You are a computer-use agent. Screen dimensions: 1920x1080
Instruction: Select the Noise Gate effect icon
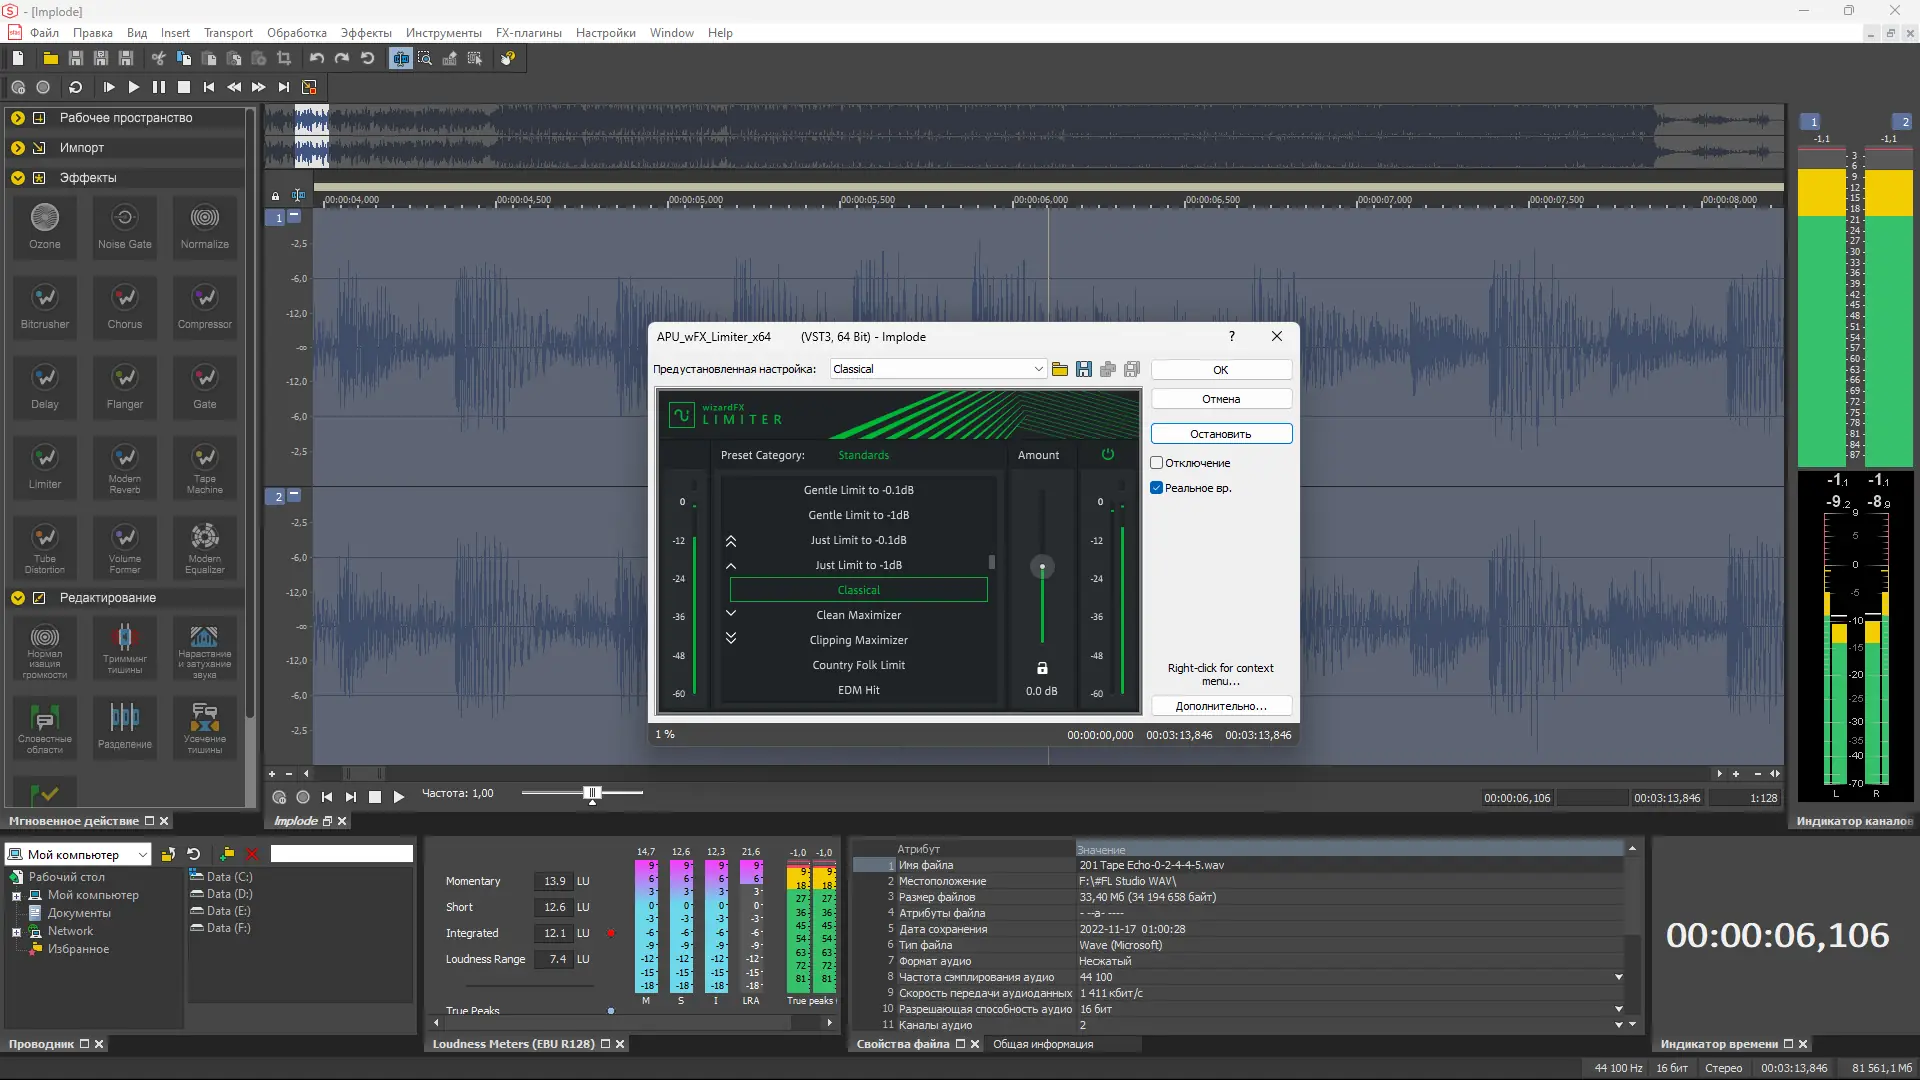pos(125,225)
